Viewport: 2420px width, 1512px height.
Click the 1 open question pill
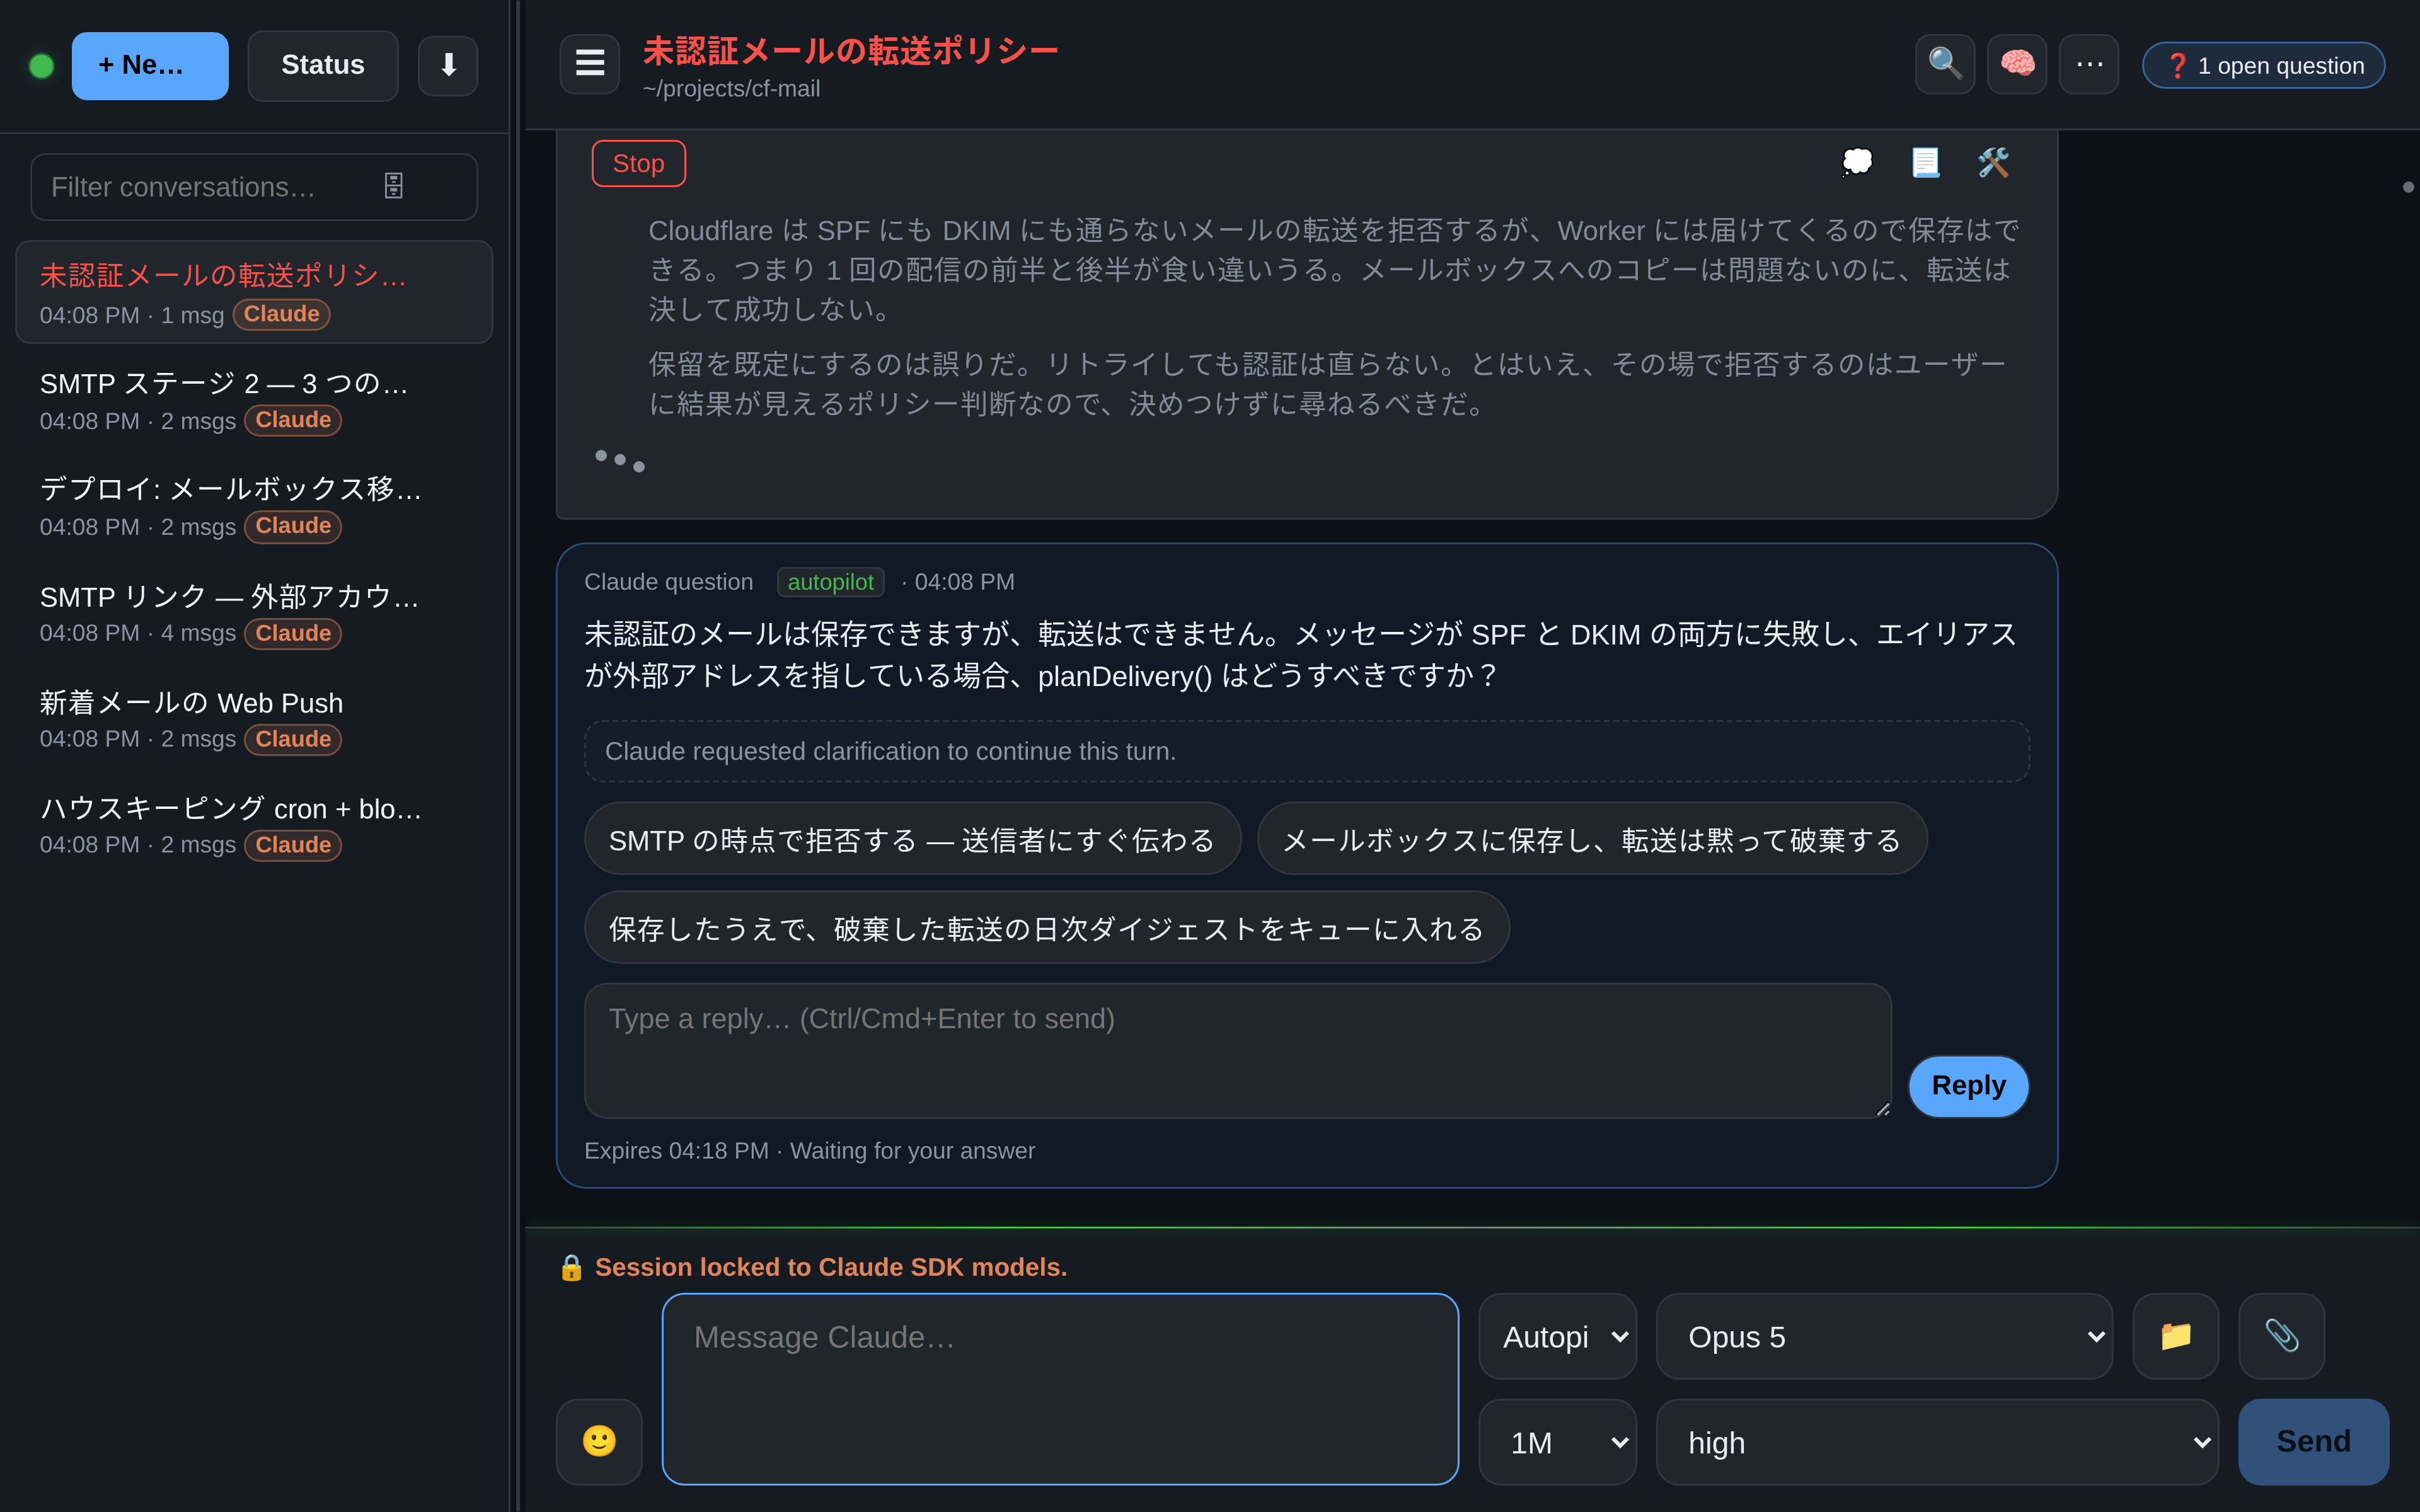pyautogui.click(x=2263, y=66)
